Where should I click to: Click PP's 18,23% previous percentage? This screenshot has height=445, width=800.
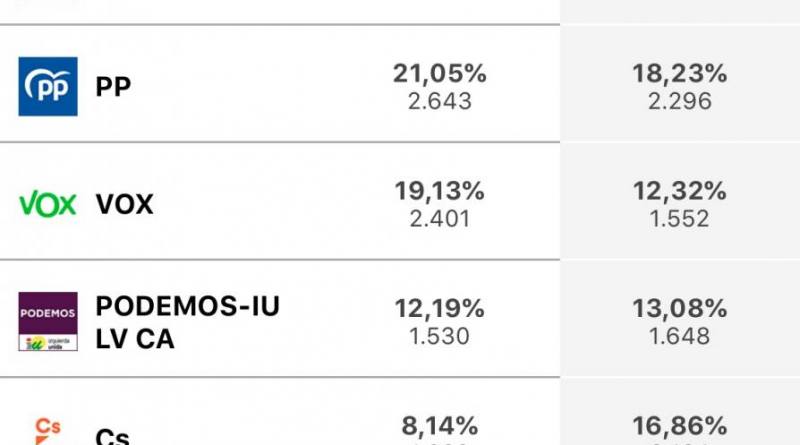click(679, 73)
